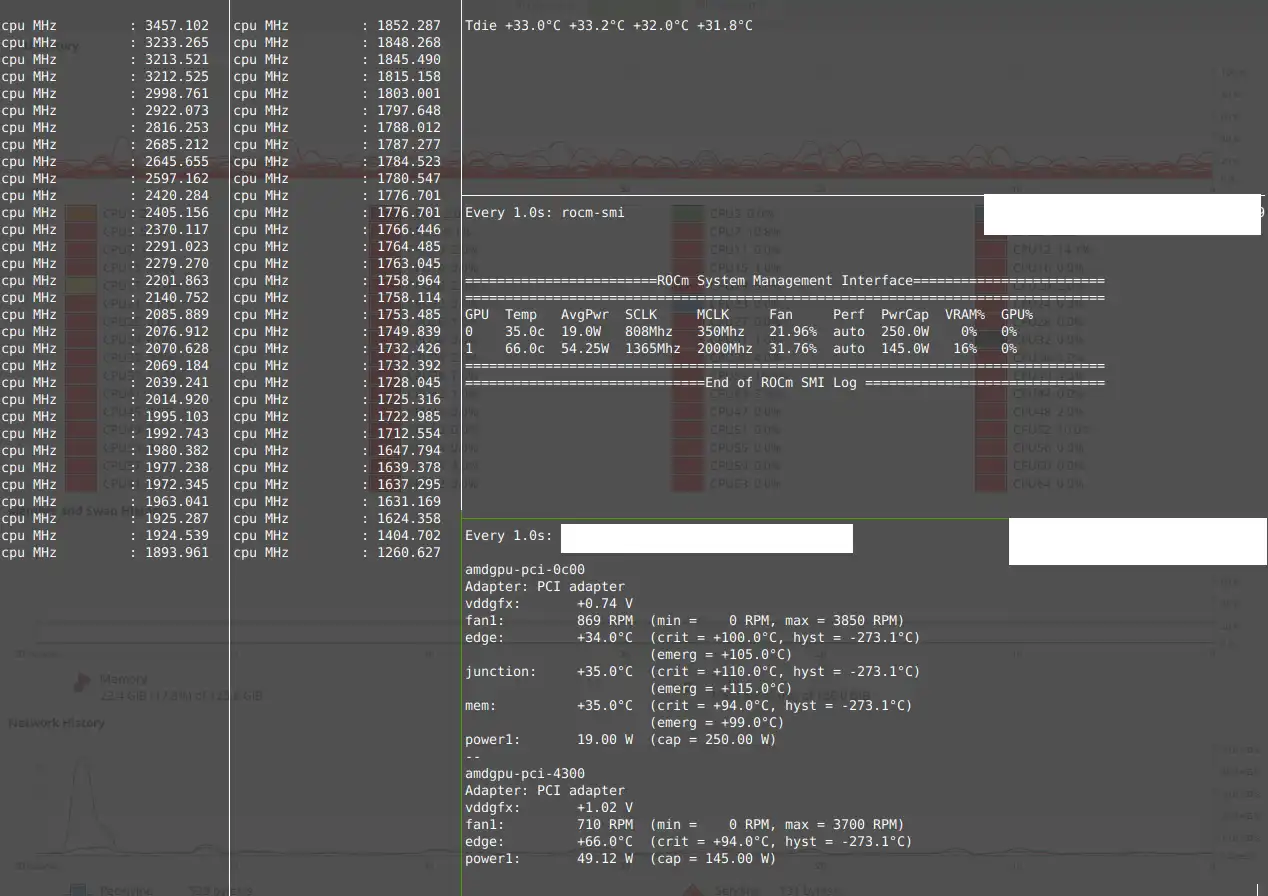Click the voltage reading '+0.74 V'
The image size is (1268, 896).
click(x=605, y=603)
